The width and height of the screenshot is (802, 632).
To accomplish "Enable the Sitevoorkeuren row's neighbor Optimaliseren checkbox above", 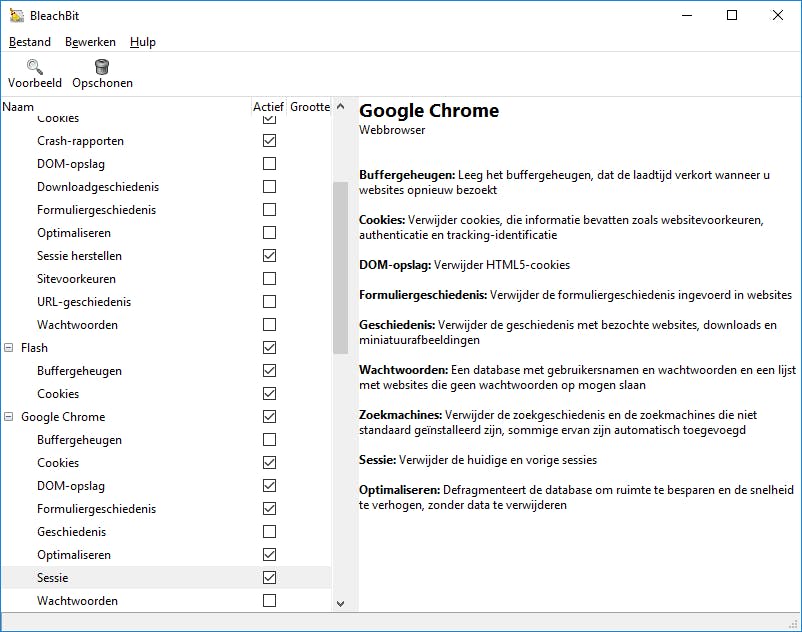I will (270, 233).
